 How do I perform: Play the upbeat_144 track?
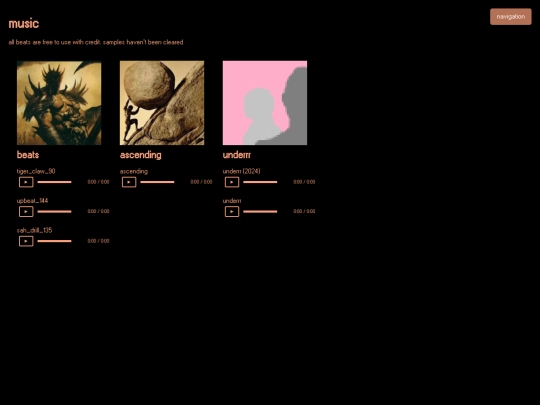(x=26, y=211)
